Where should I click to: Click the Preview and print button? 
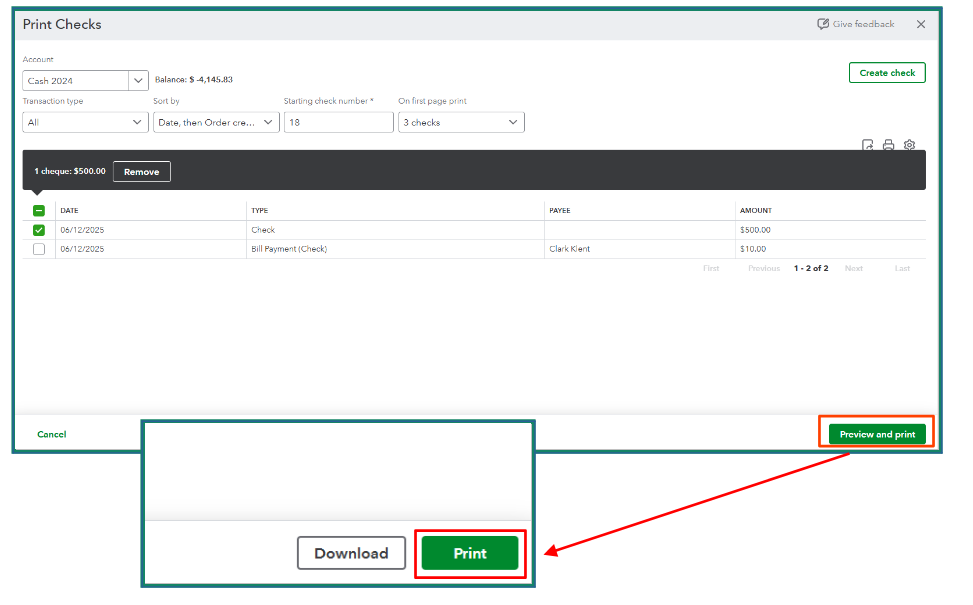coord(877,435)
